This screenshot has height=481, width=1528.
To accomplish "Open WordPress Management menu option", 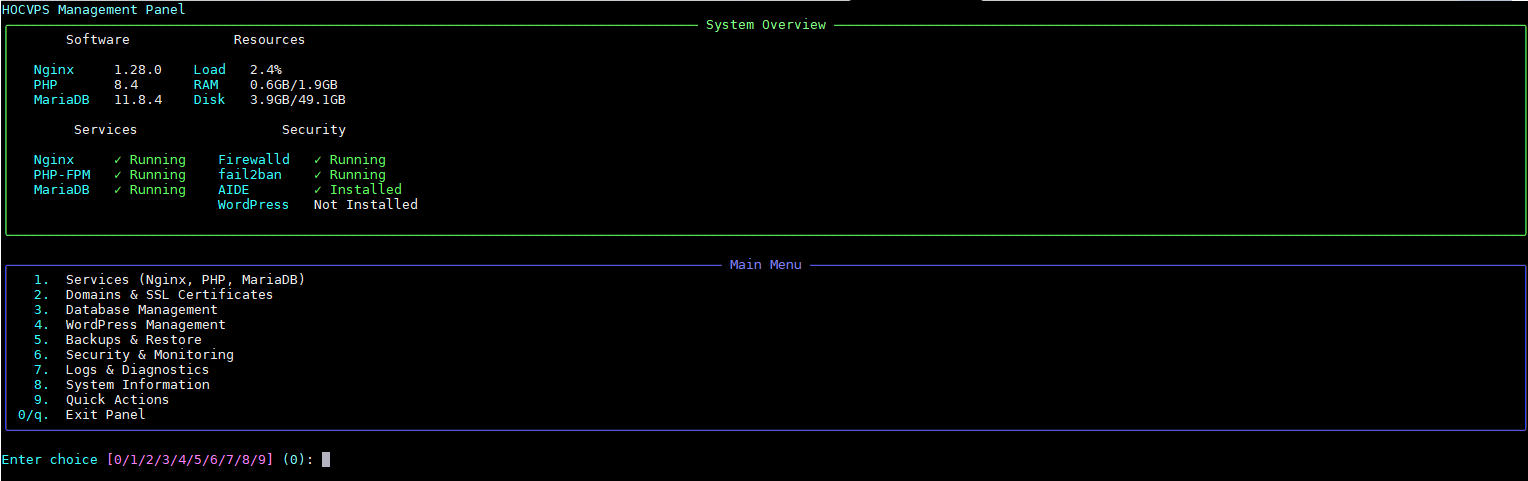I will 145,325.
